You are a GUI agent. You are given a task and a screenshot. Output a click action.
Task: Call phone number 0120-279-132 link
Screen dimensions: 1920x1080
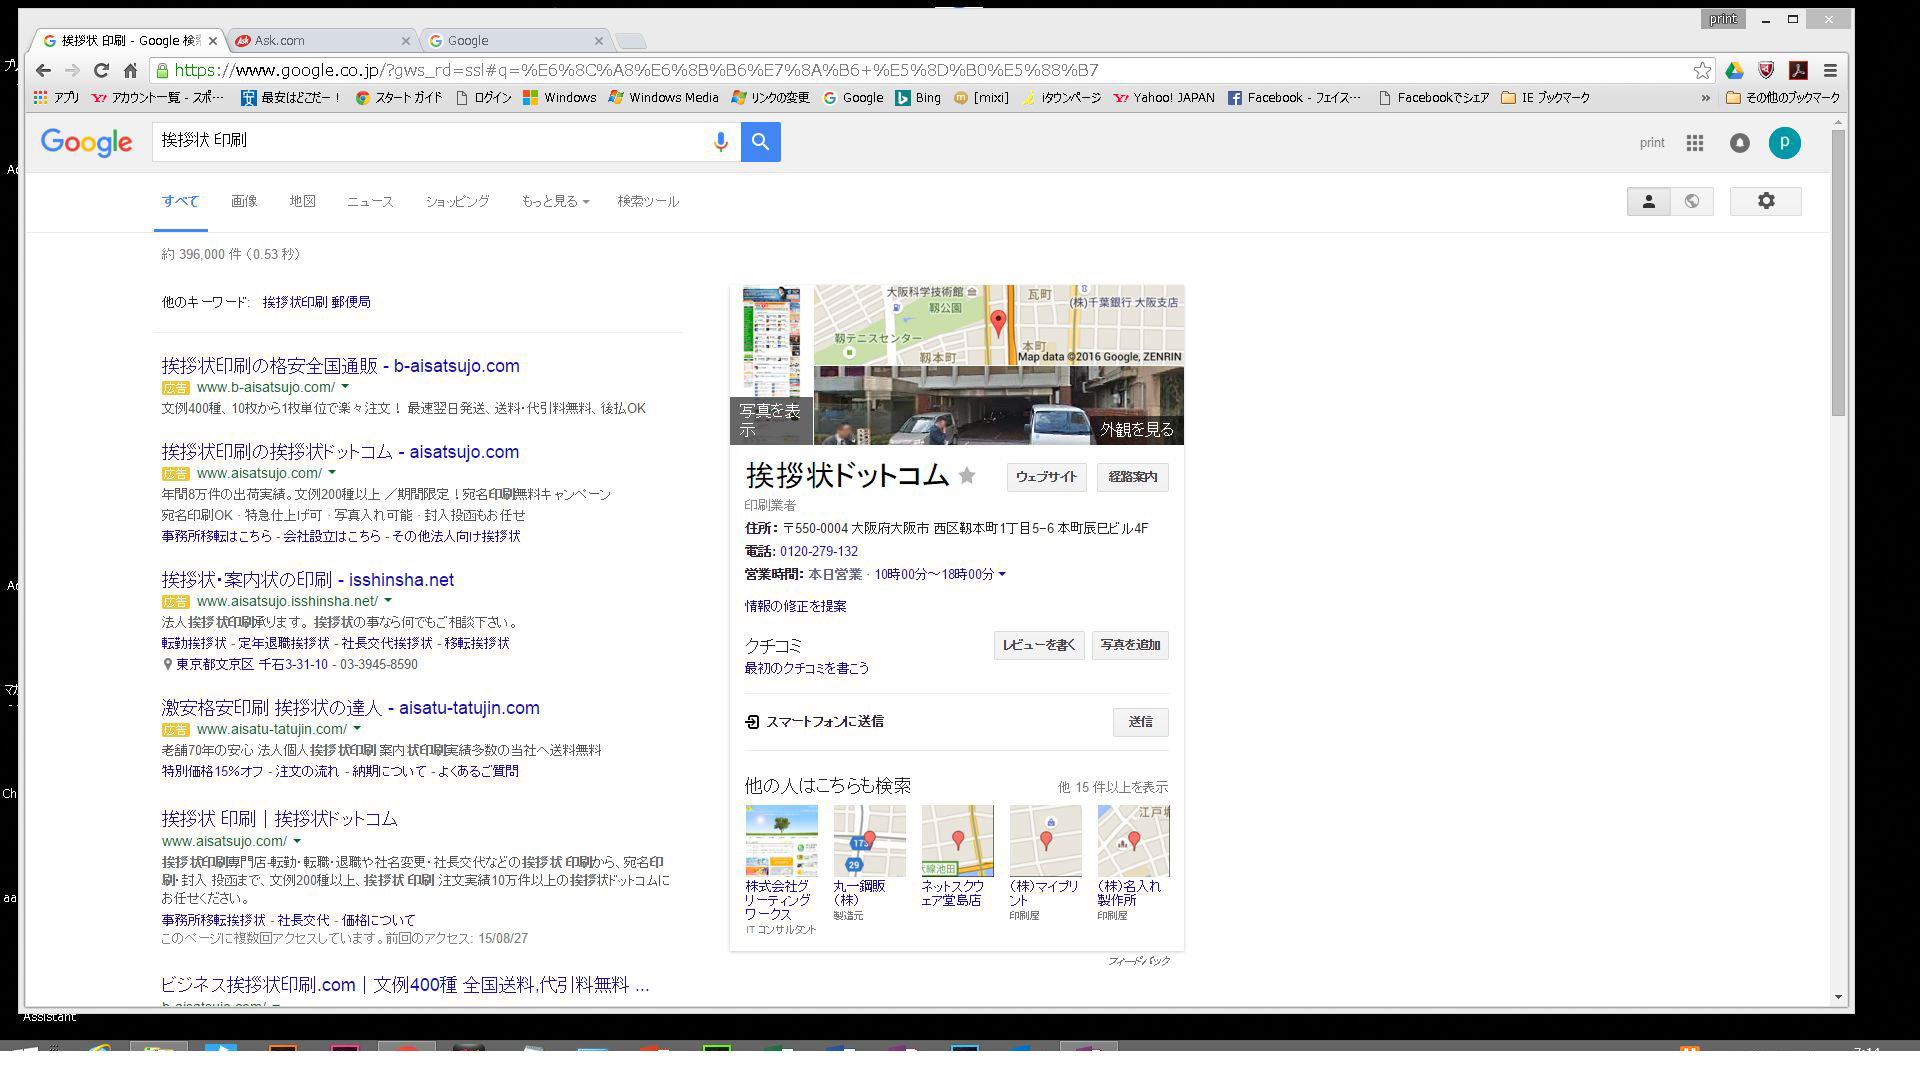click(x=819, y=551)
